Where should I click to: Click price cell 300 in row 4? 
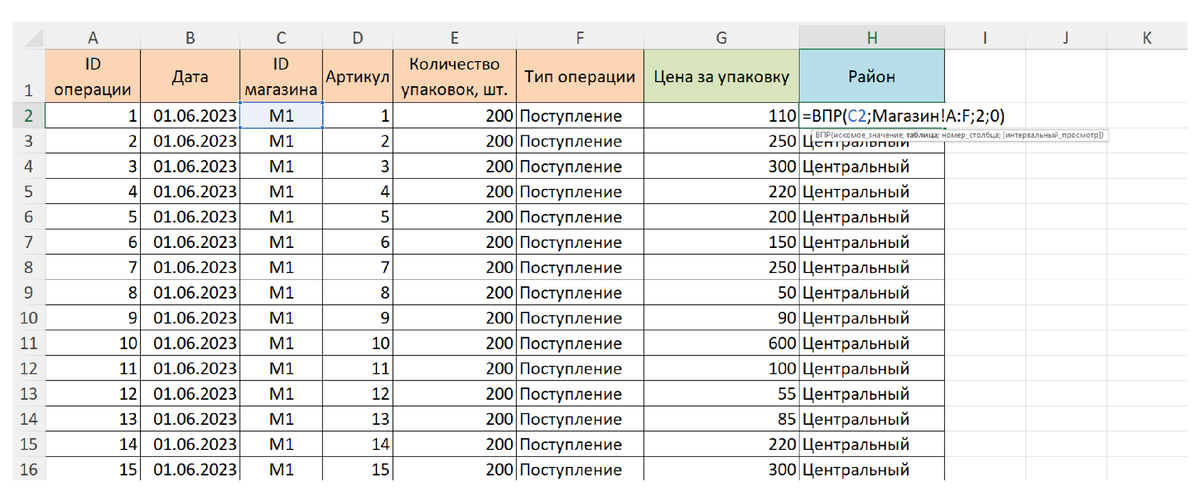tap(721, 167)
